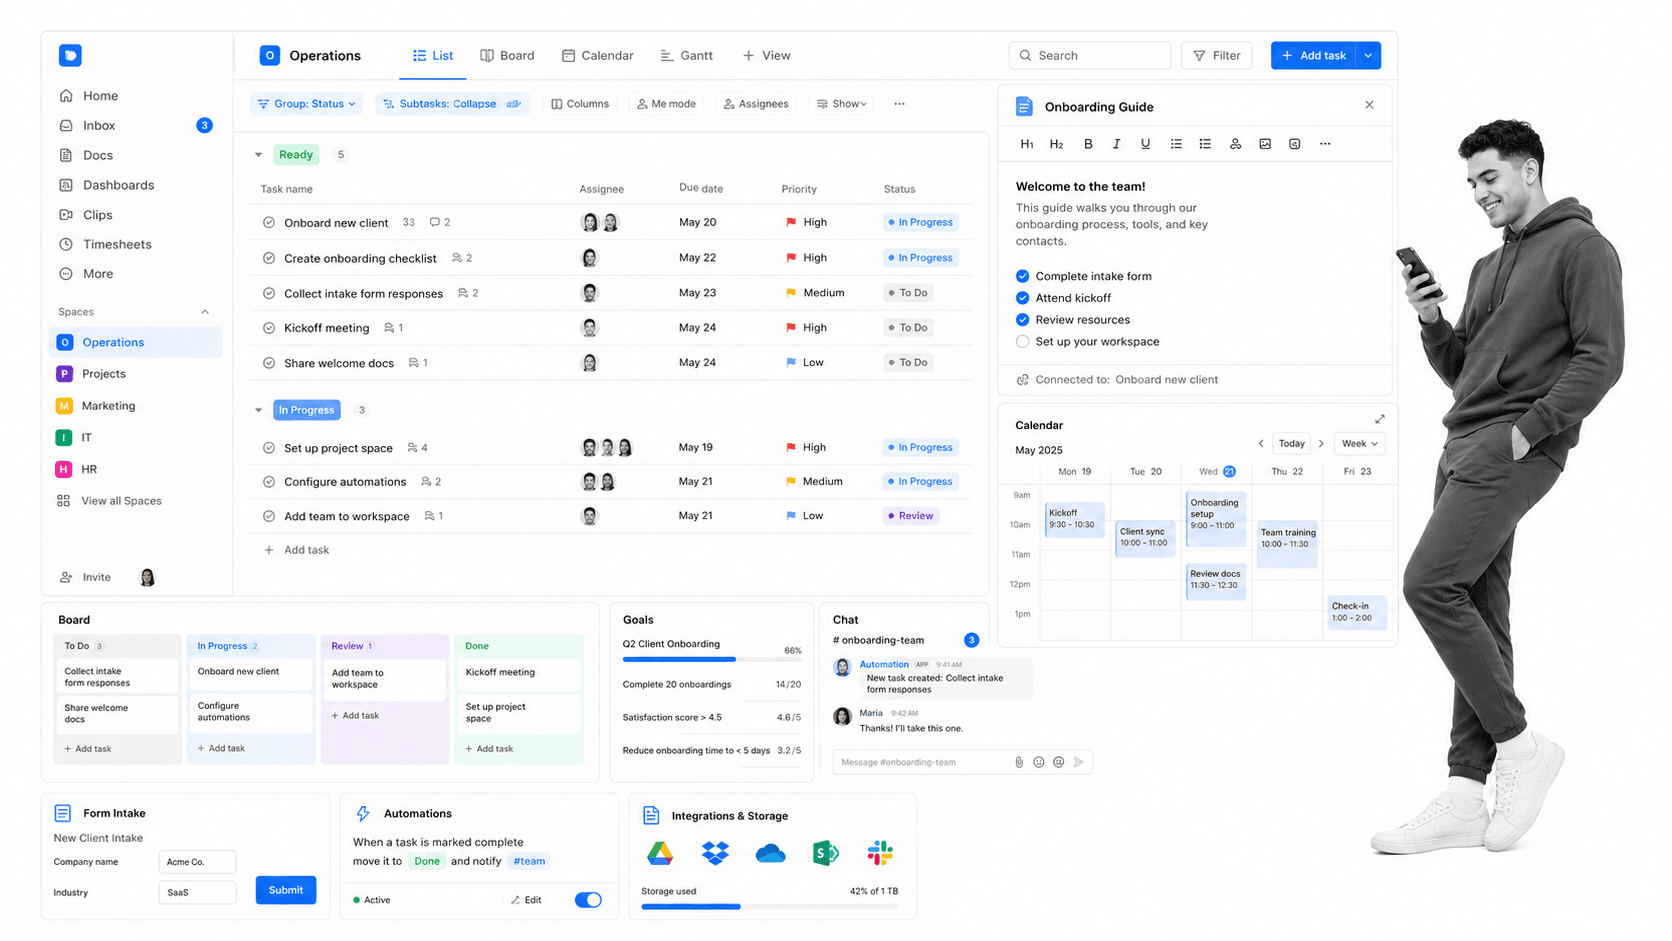Apply Heading 2 in Onboarding Guide

tap(1056, 144)
